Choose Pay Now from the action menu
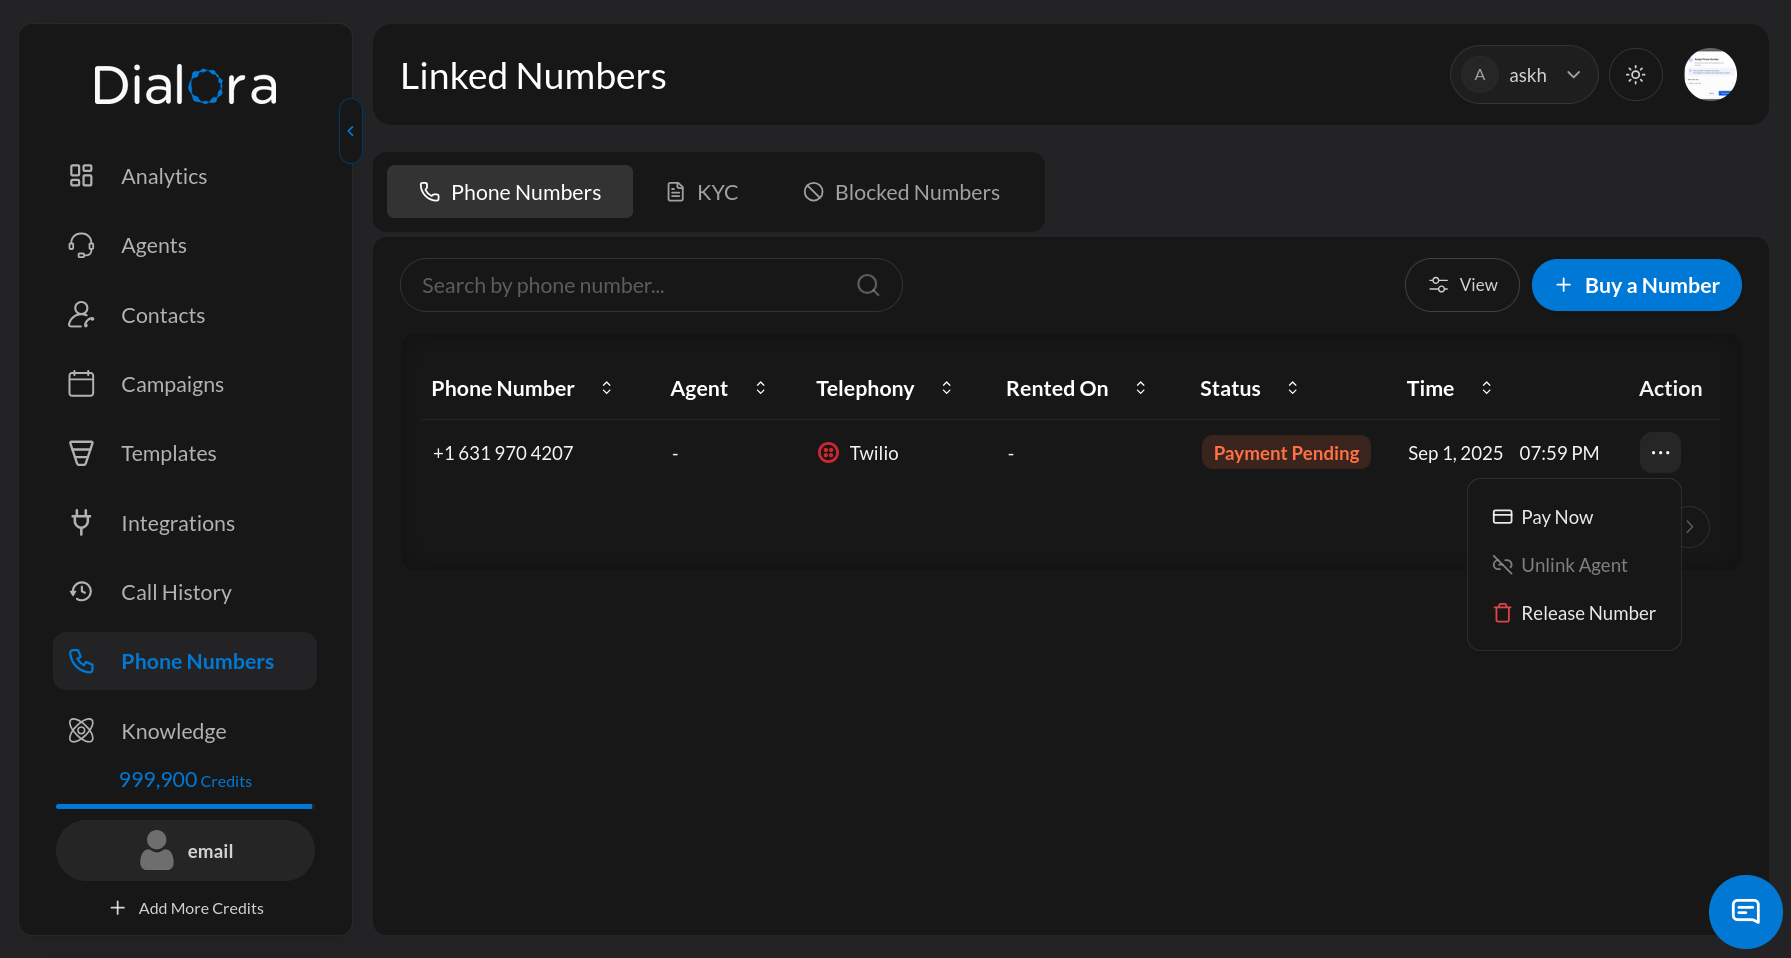Screen dimensions: 1791x958 [x=1556, y=517]
